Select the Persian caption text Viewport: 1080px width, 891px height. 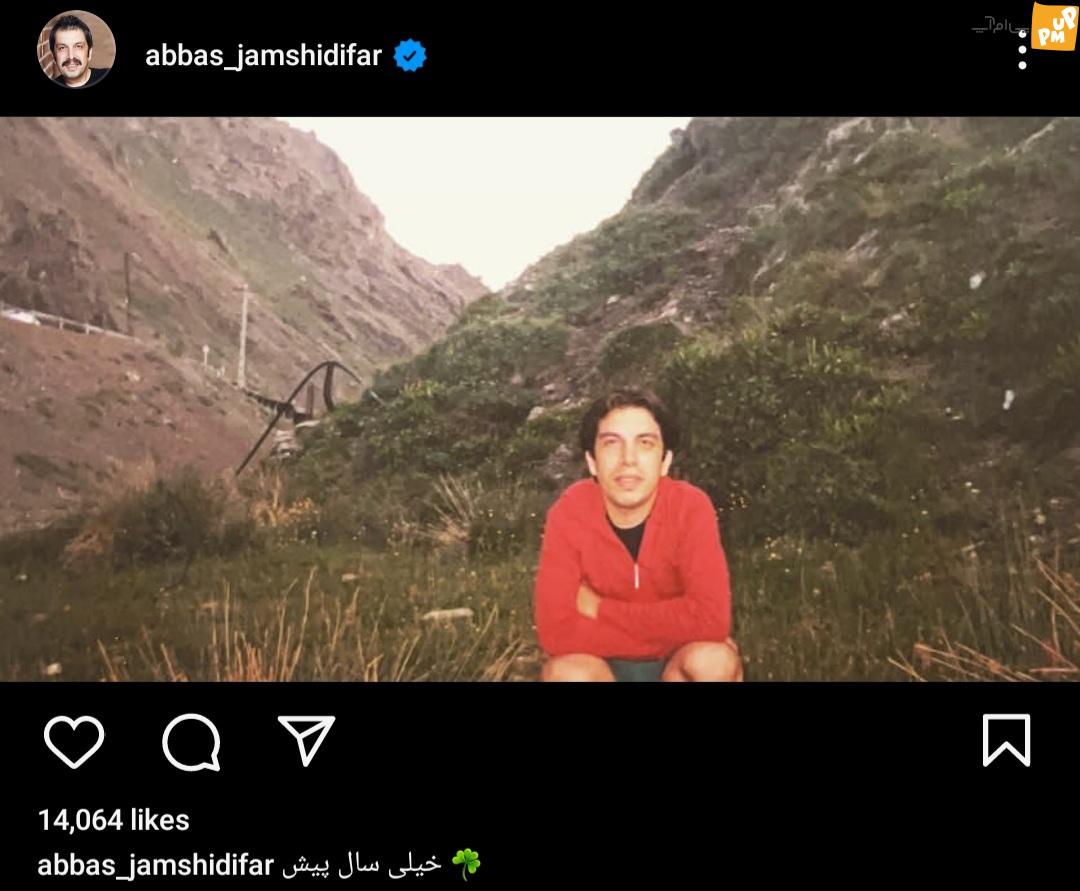coord(362,865)
